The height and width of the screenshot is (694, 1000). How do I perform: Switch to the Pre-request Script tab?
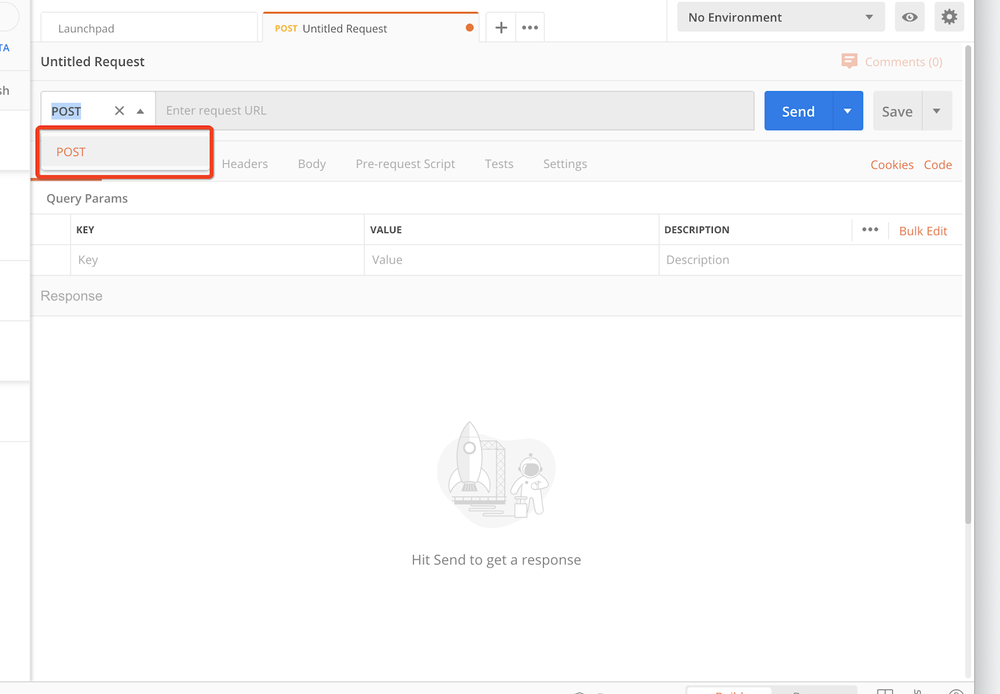405,163
